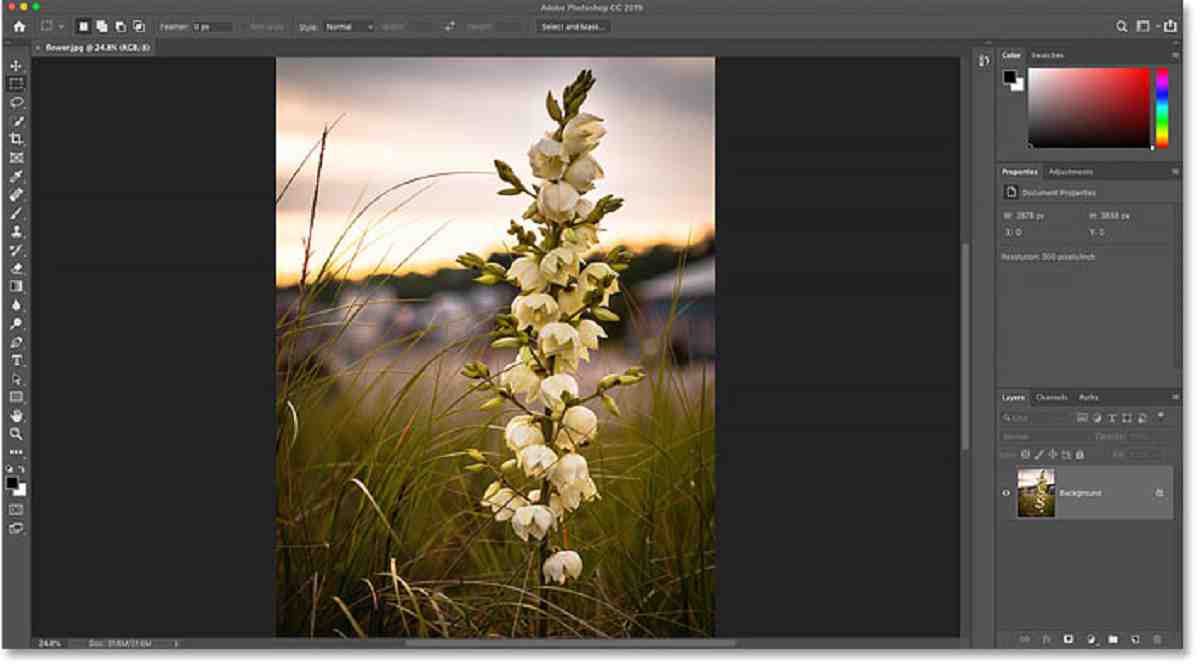Toggle the layer filter switch in Layers panel
Screen dimensions: 1200x668
point(1161,416)
